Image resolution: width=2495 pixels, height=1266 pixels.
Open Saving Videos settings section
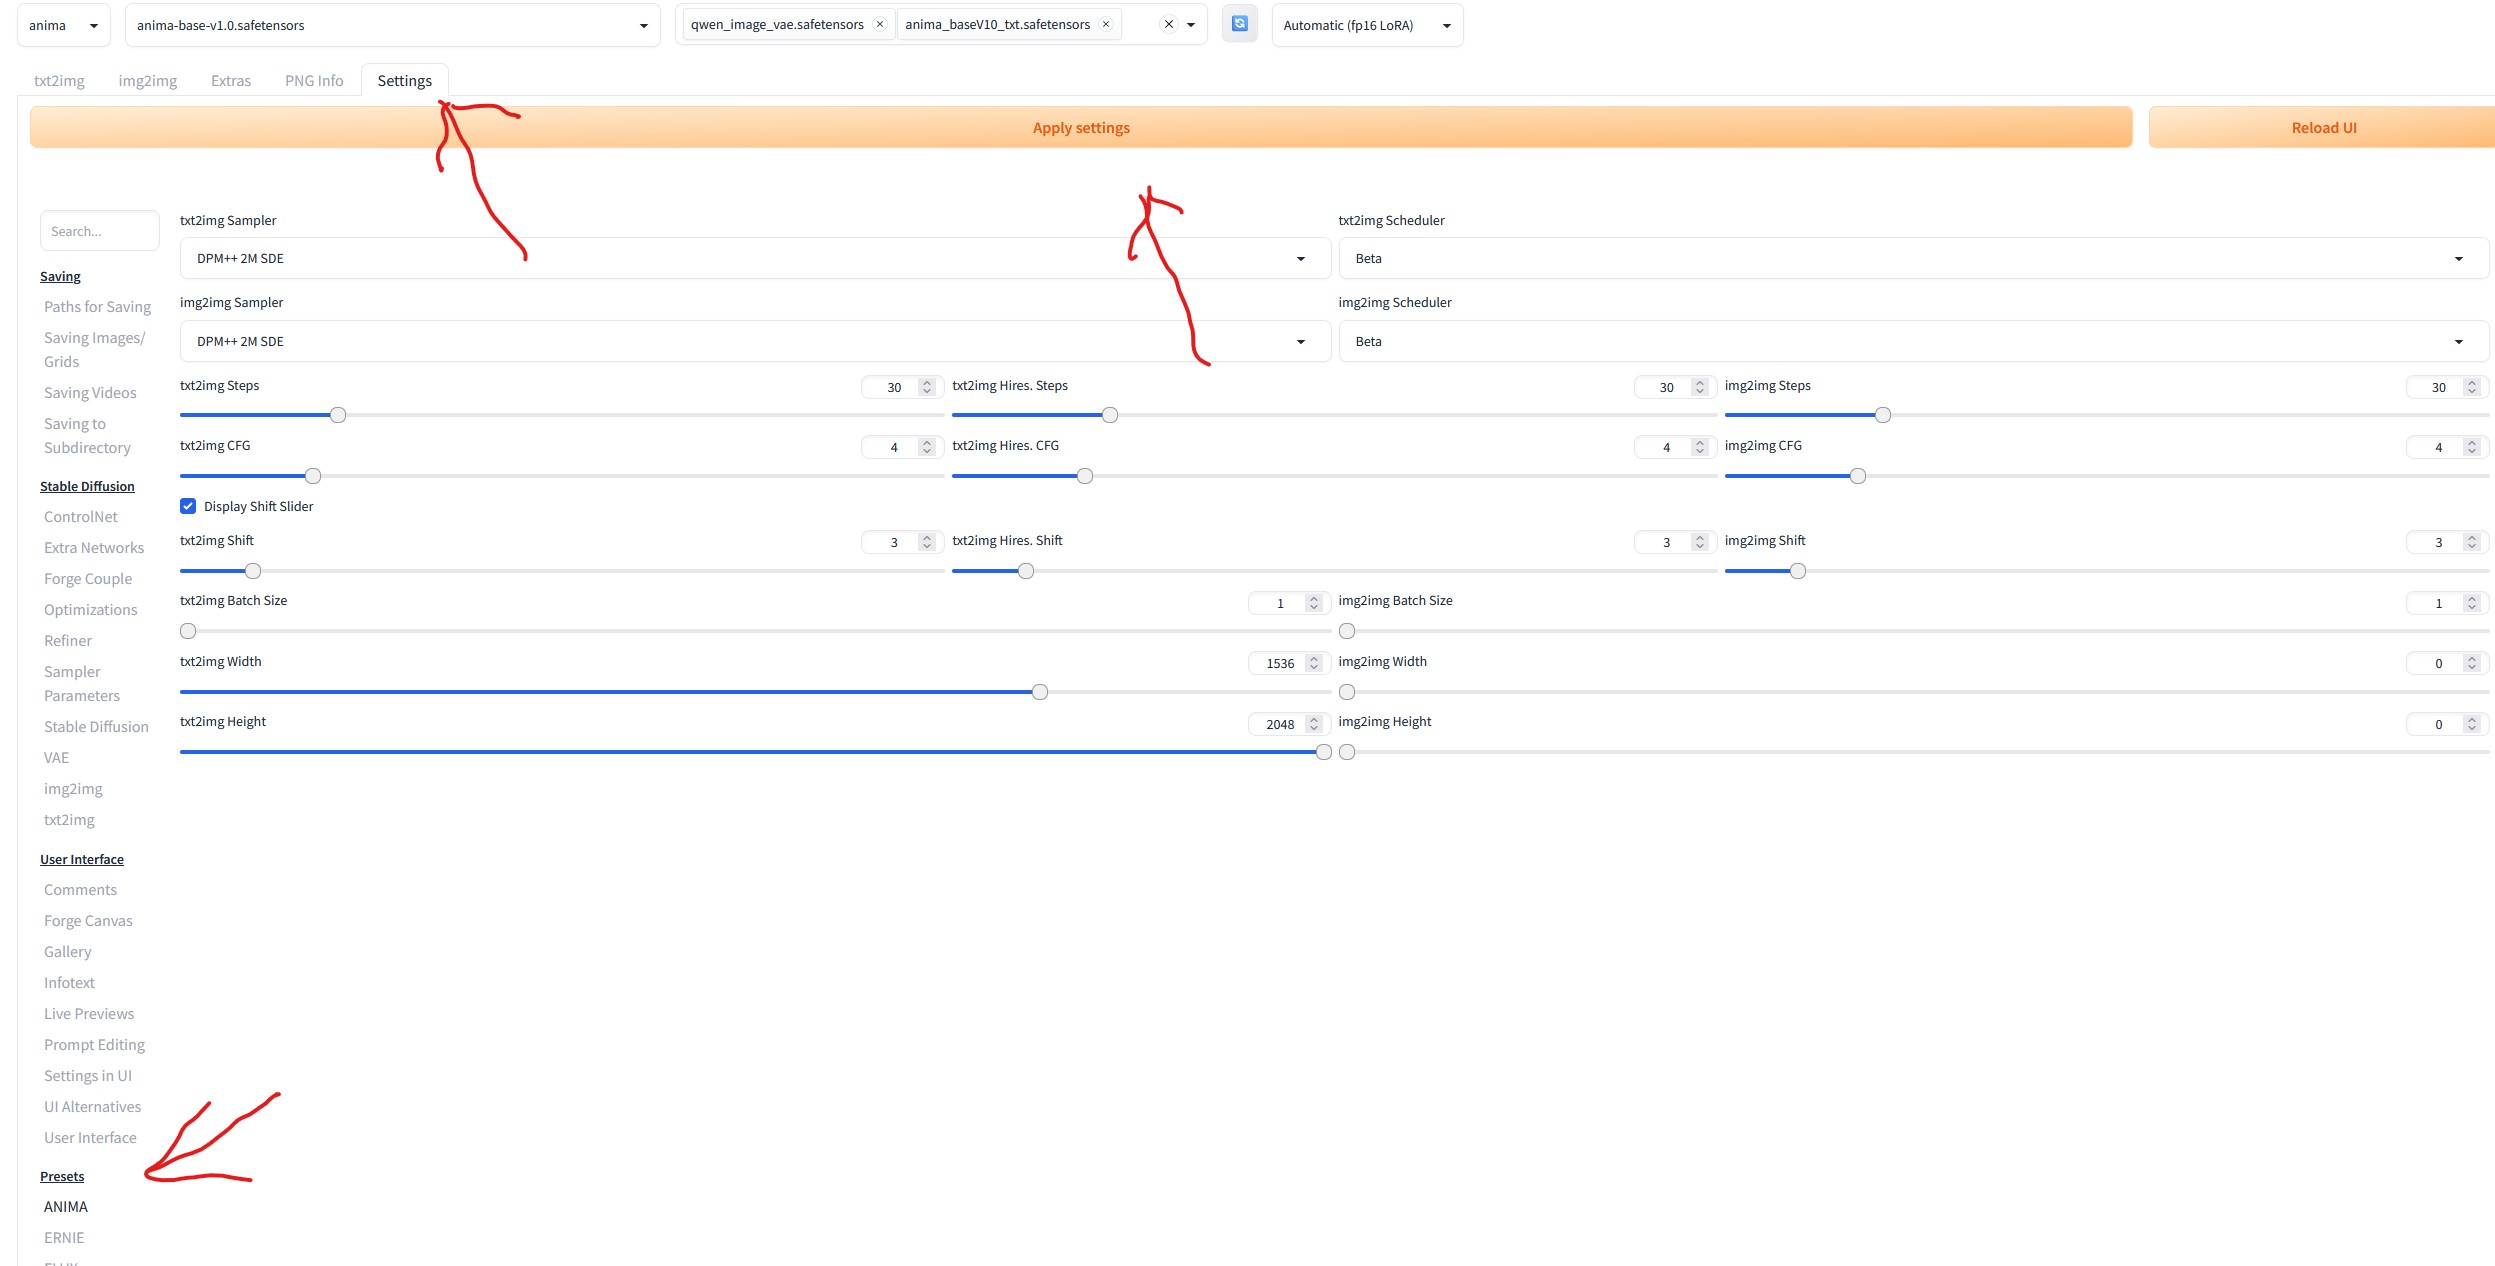tap(90, 393)
